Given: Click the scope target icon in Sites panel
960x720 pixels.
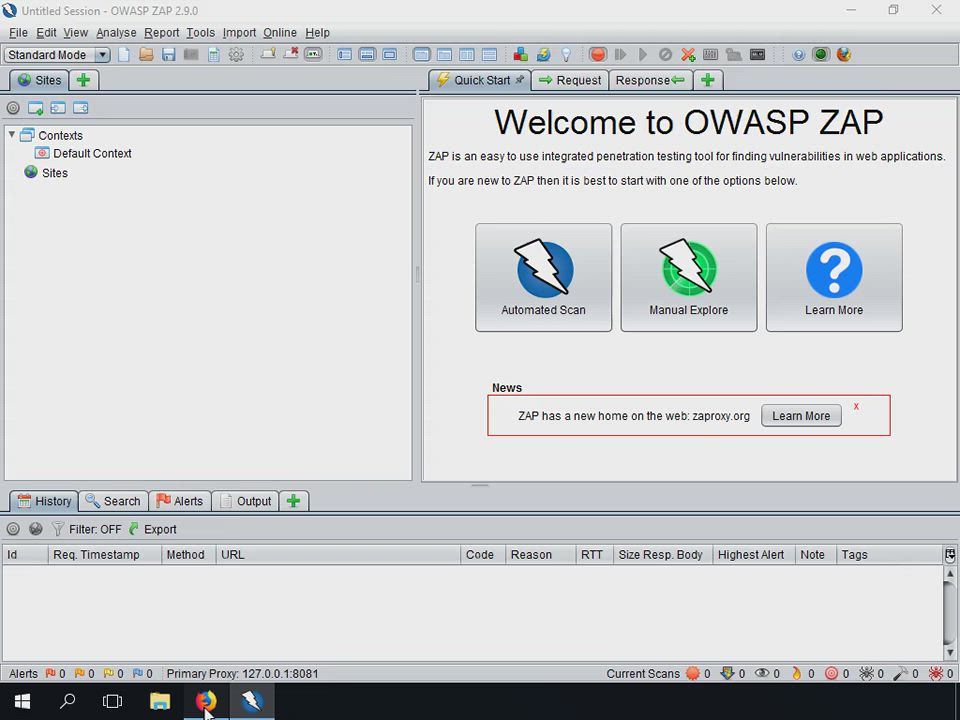Looking at the screenshot, I should [13, 108].
